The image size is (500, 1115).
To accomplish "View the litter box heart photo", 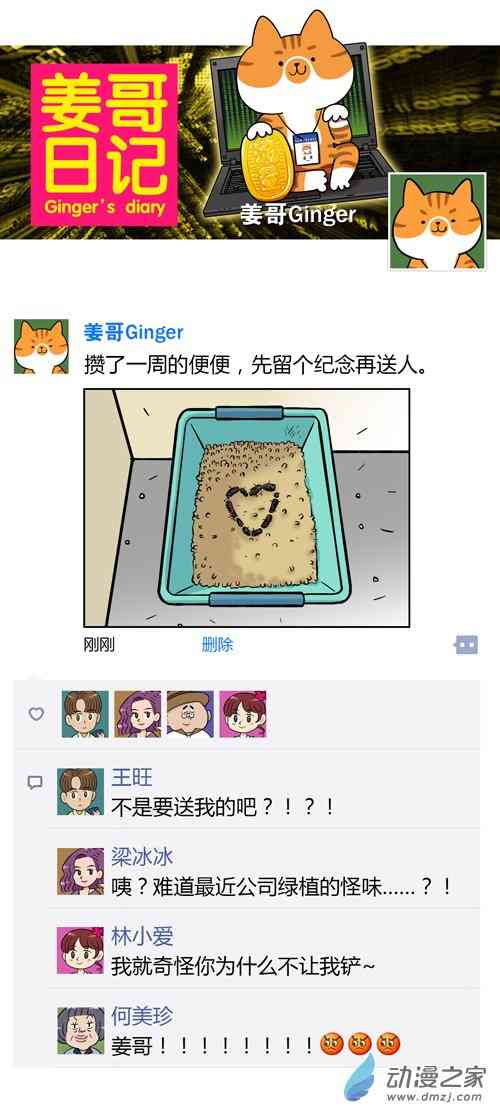I will (x=247, y=508).
